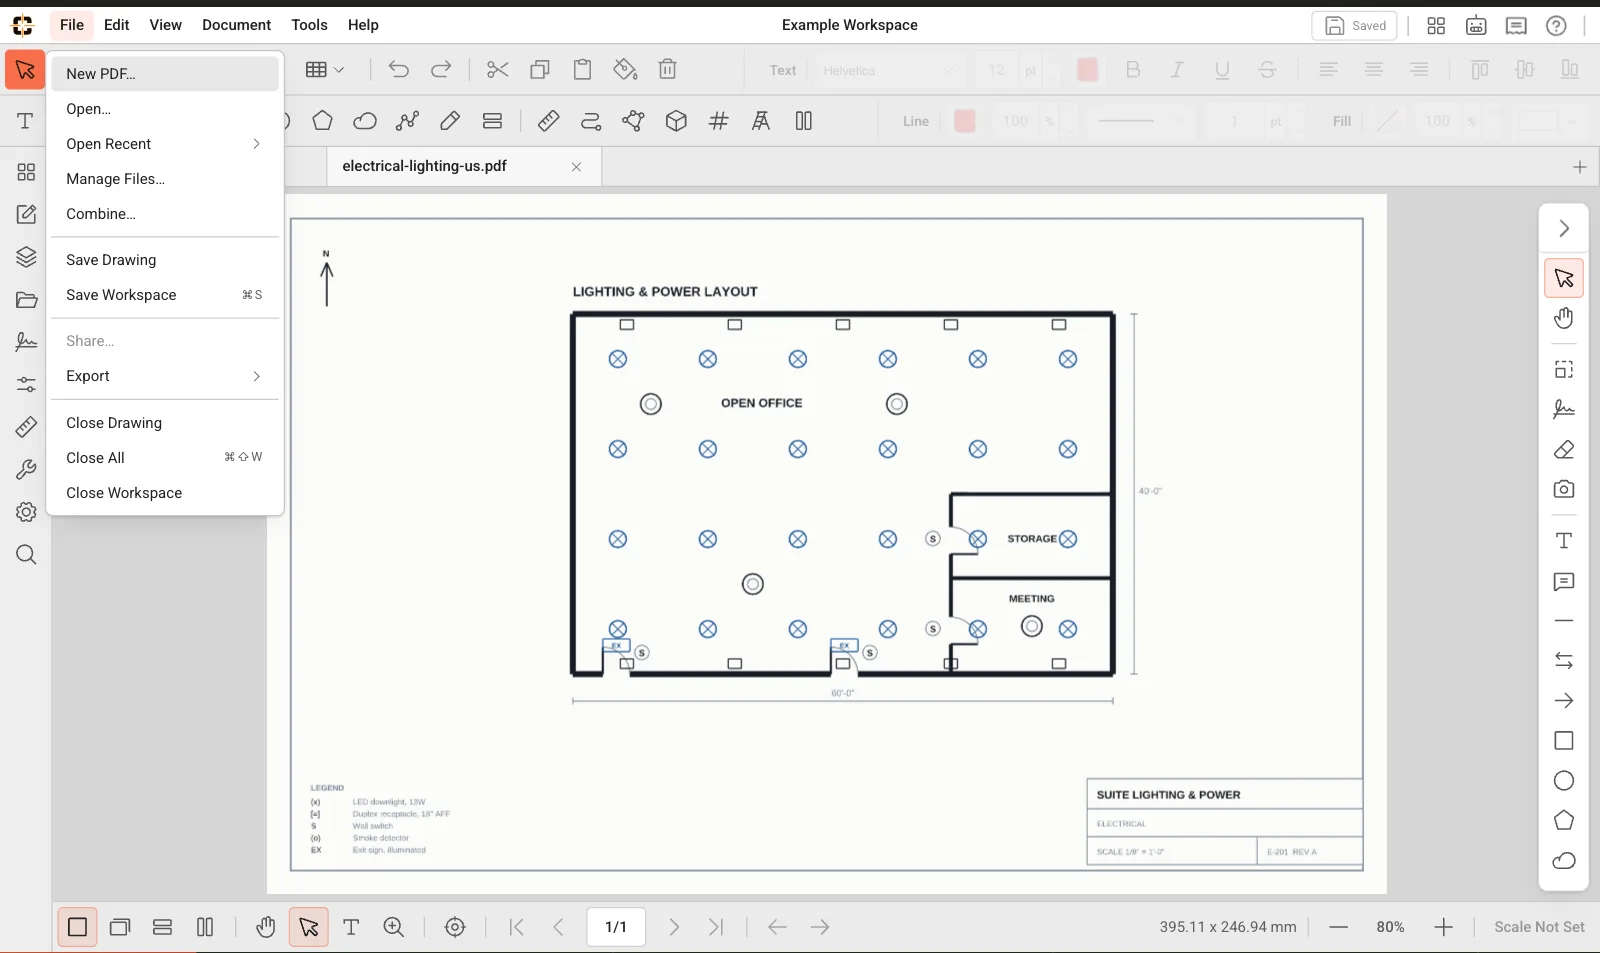Toggle the select pointer mode in bottom bar
Viewport: 1600px width, 953px height.
tap(308, 927)
